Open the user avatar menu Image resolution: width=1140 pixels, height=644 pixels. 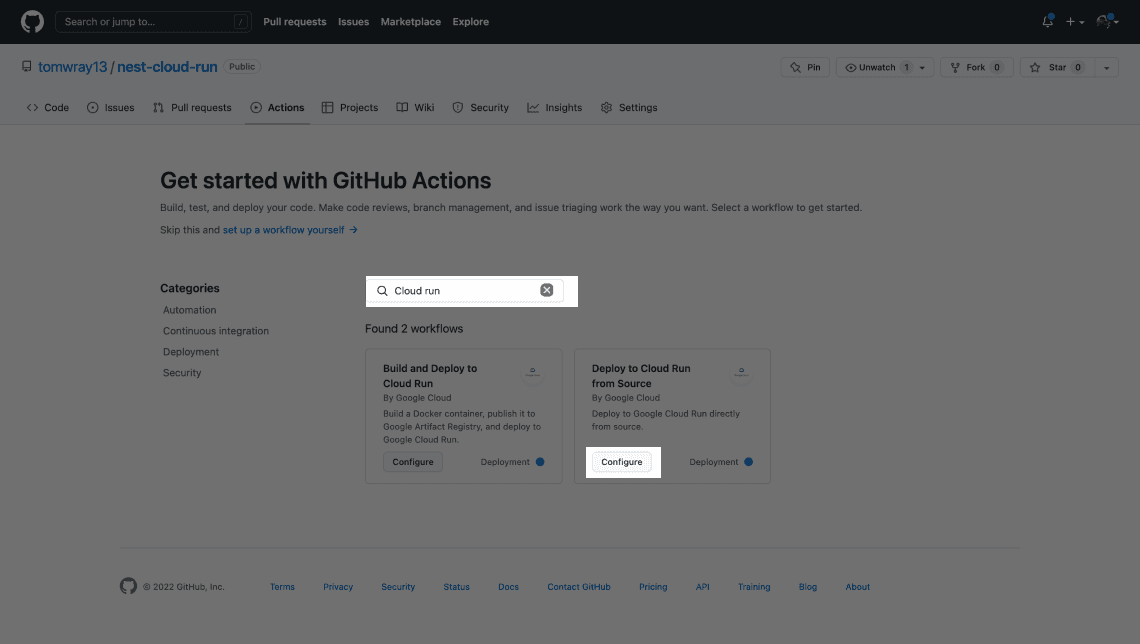tap(1107, 22)
